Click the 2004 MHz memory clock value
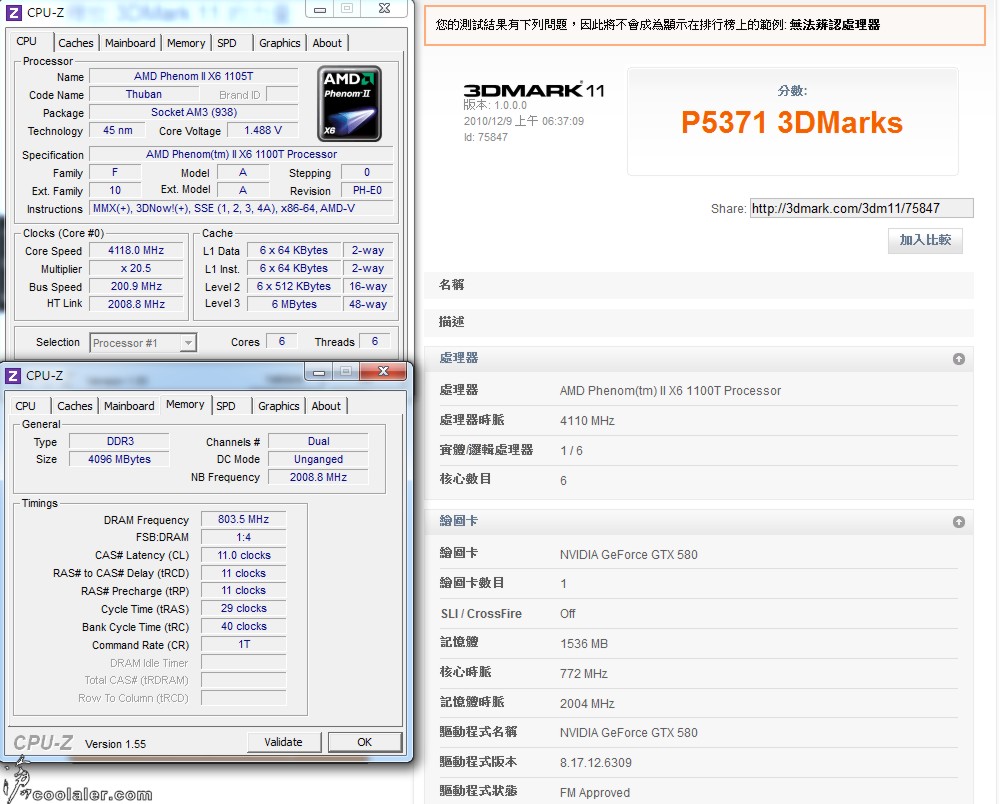 click(x=587, y=703)
